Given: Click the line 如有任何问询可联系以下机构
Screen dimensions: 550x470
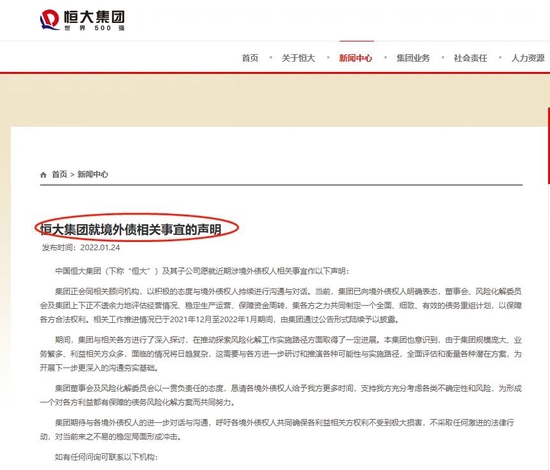Looking at the screenshot, I should click(x=107, y=457).
